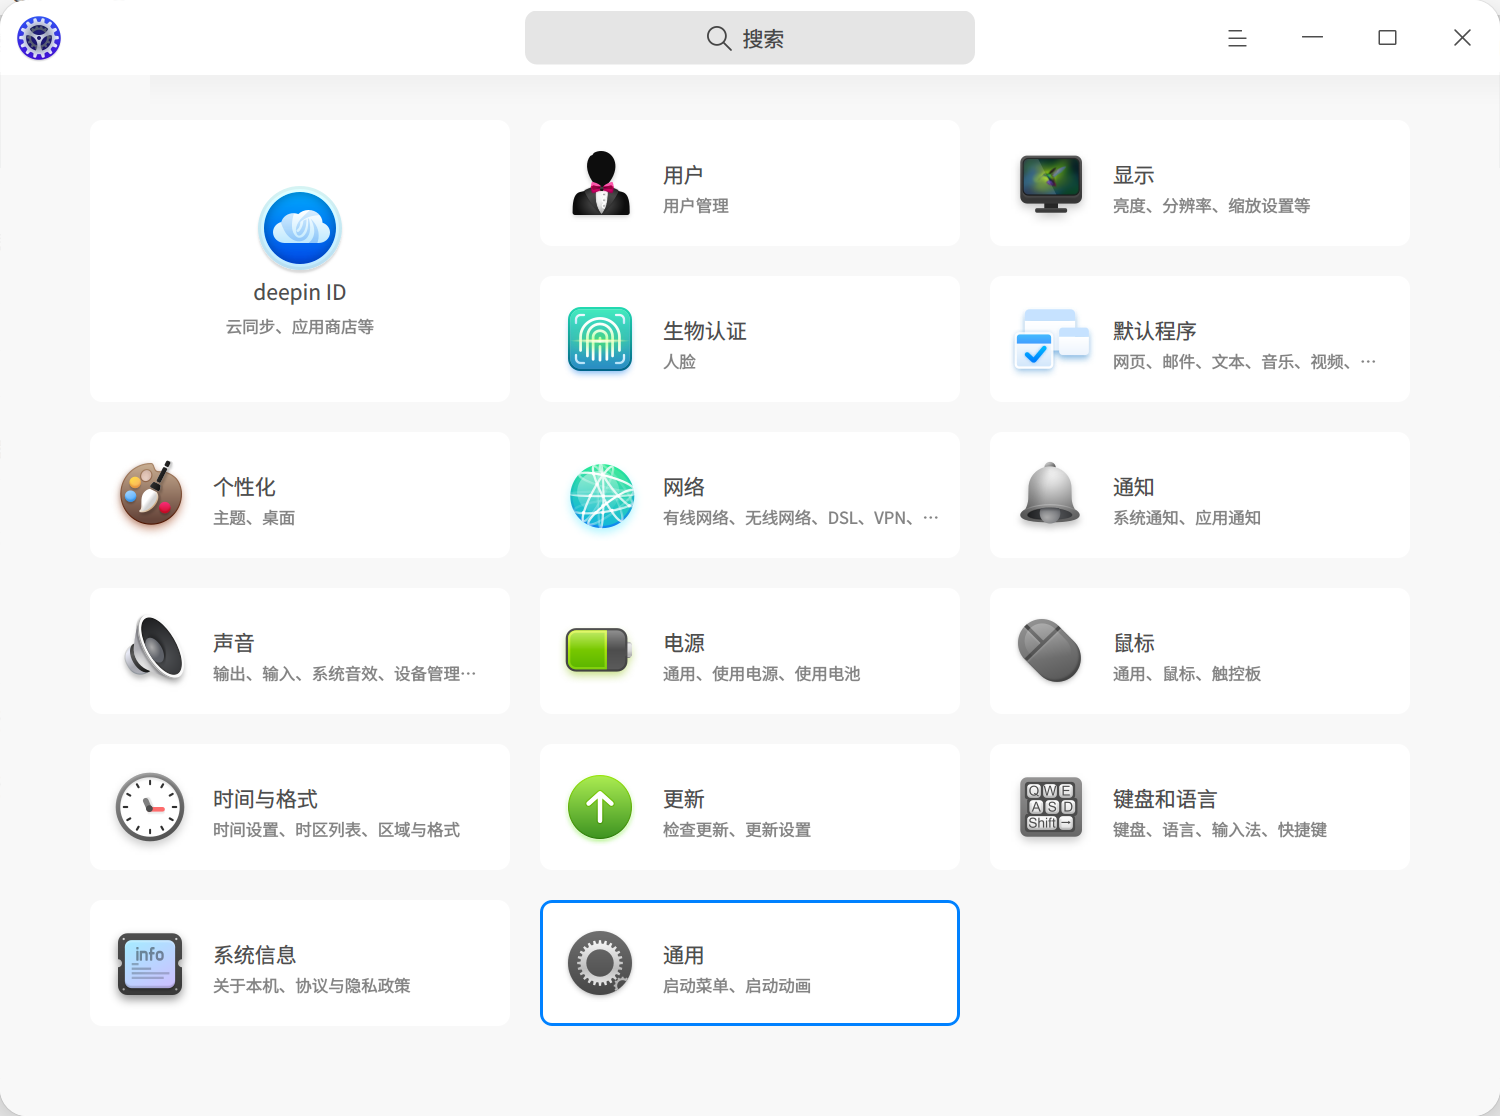
Task: Select the 默认程序 title label
Action: 1155,331
